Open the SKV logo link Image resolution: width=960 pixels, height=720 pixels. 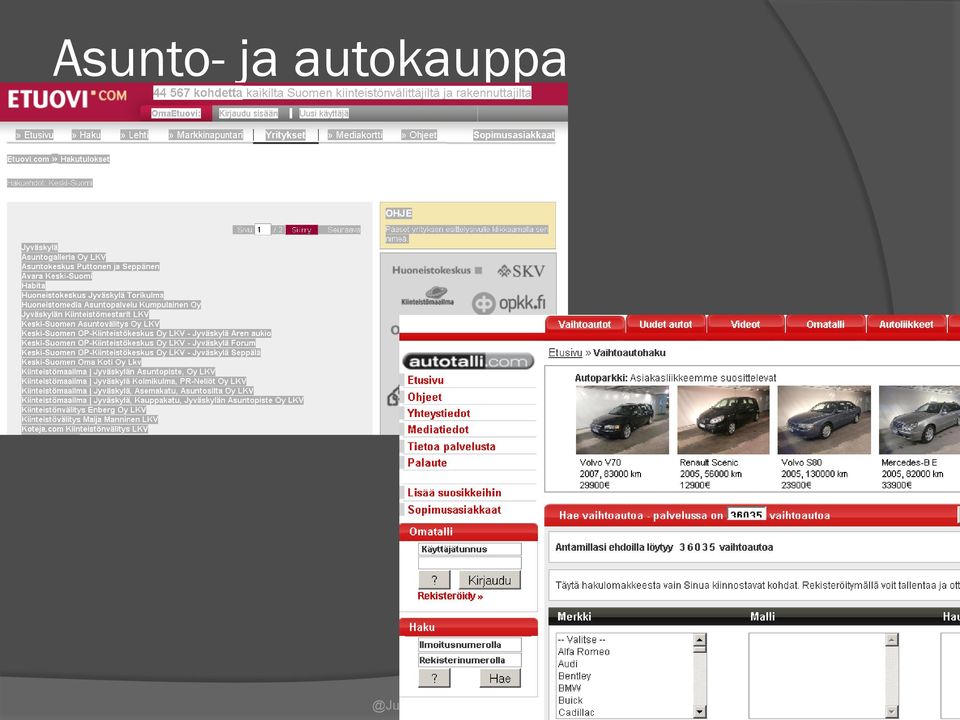(x=521, y=271)
